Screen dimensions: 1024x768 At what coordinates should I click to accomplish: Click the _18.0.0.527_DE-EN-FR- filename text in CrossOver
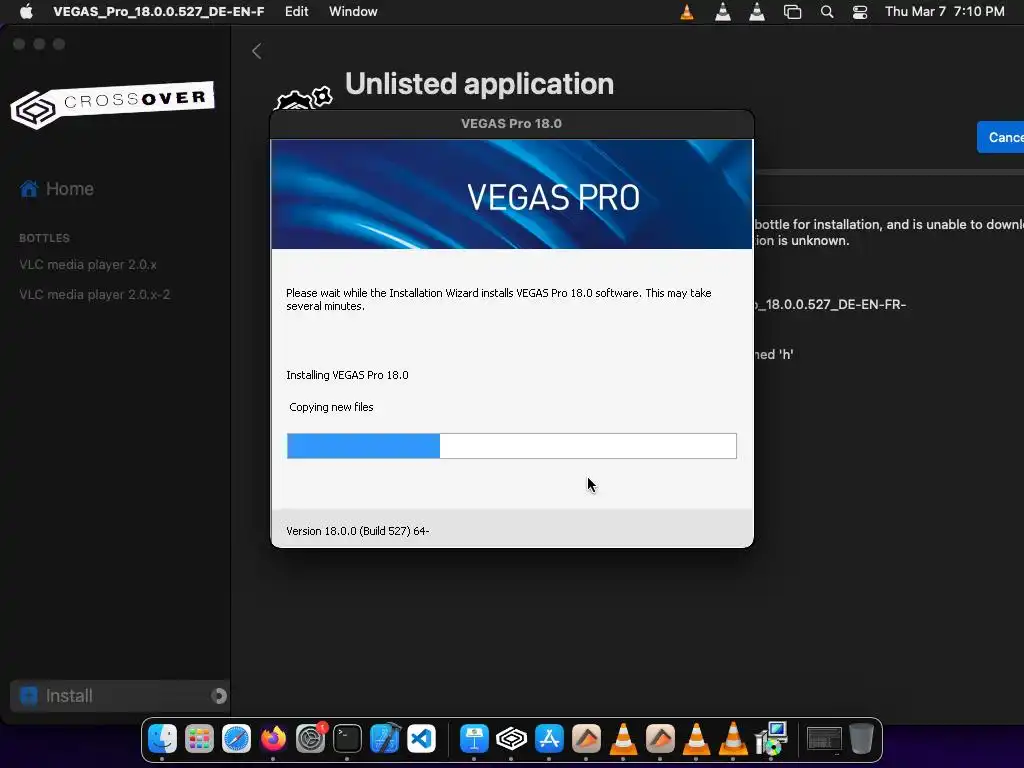[x=830, y=304]
